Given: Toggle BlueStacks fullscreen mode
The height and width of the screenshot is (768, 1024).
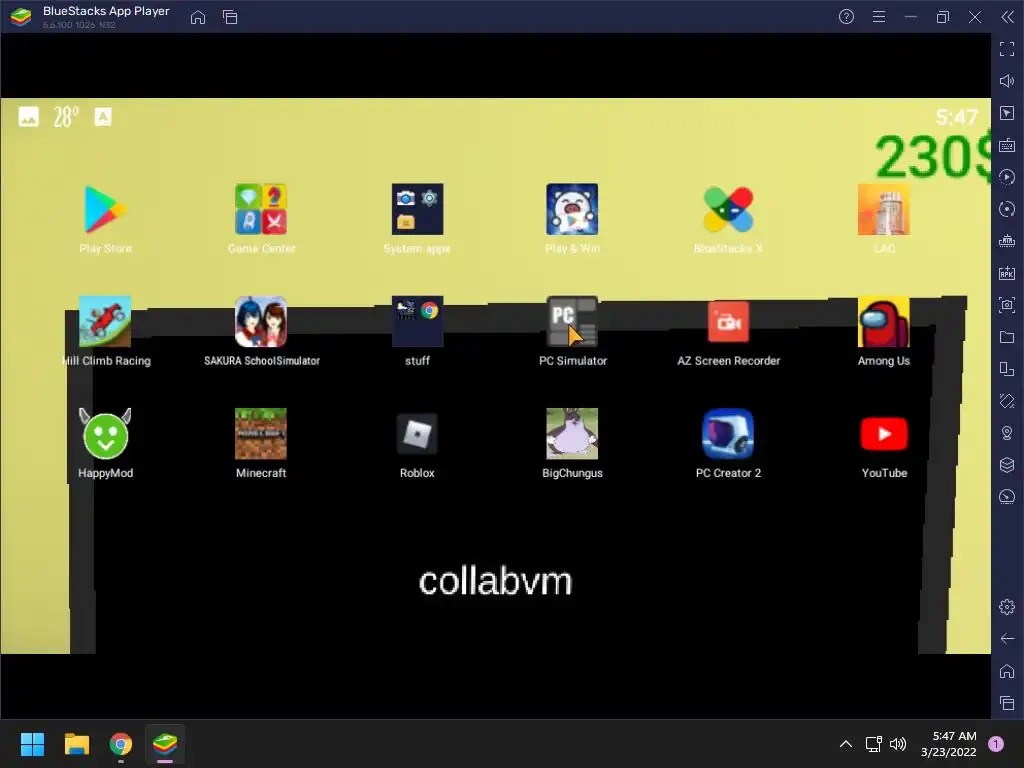Looking at the screenshot, I should 1007,49.
